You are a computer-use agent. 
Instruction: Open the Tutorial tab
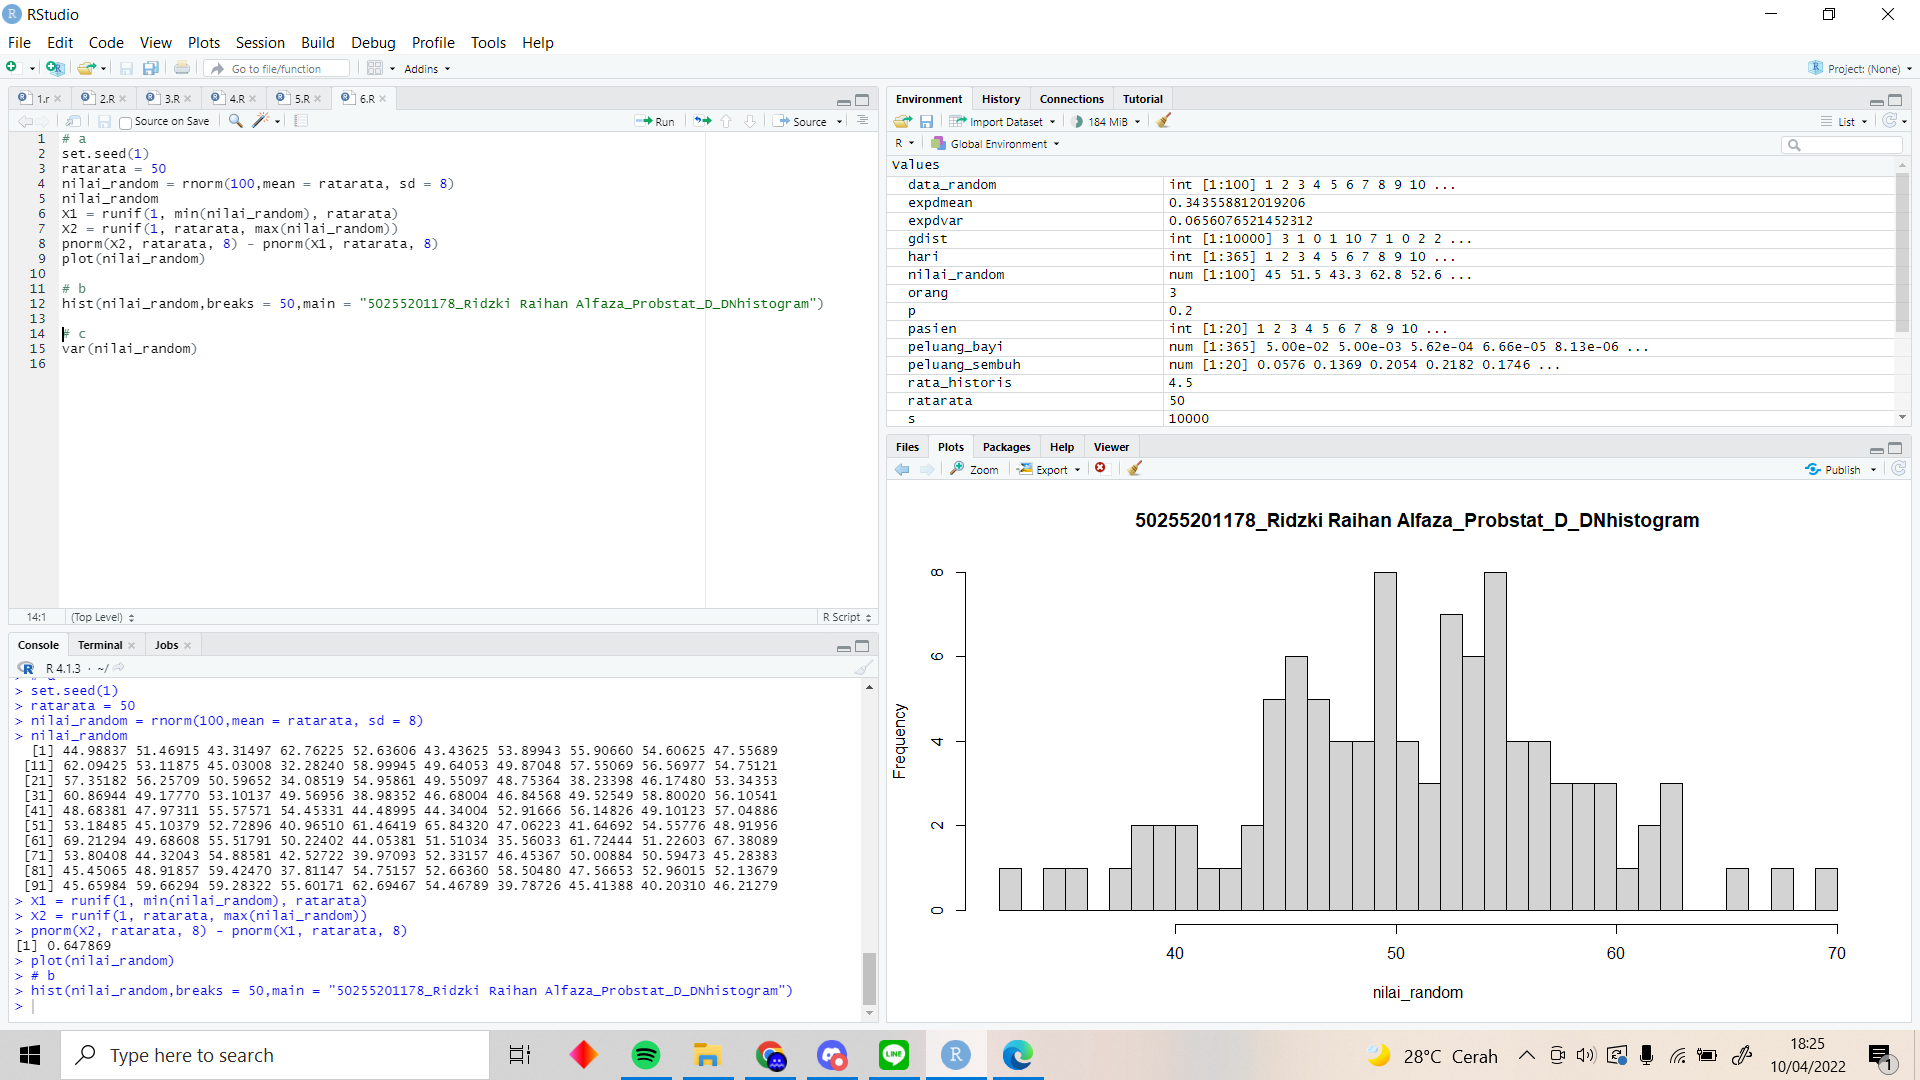click(x=1142, y=99)
